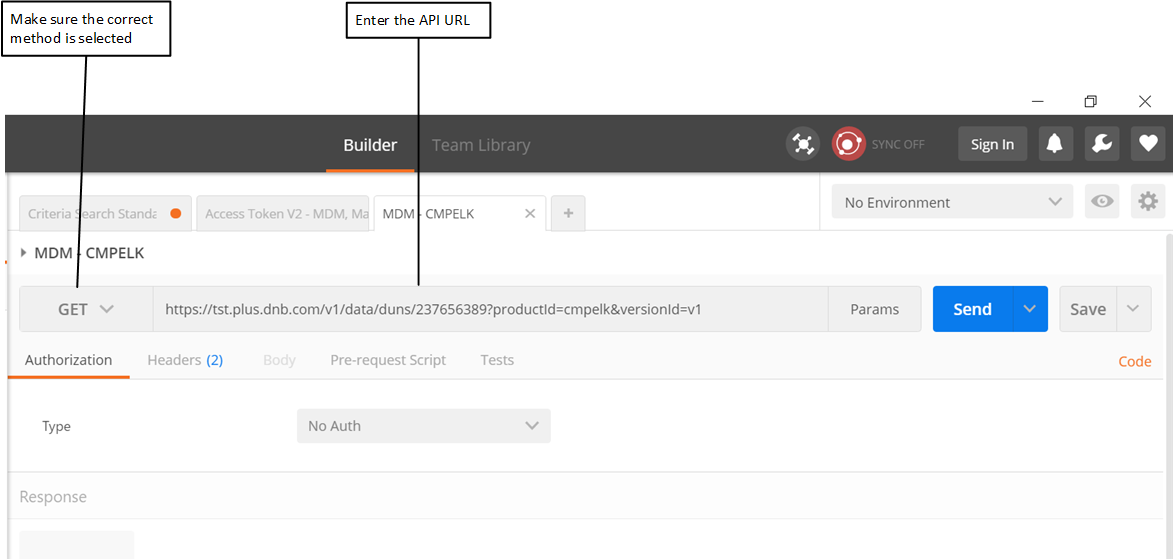The width and height of the screenshot is (1174, 559).
Task: Click the orange Code link
Action: pos(1134,361)
